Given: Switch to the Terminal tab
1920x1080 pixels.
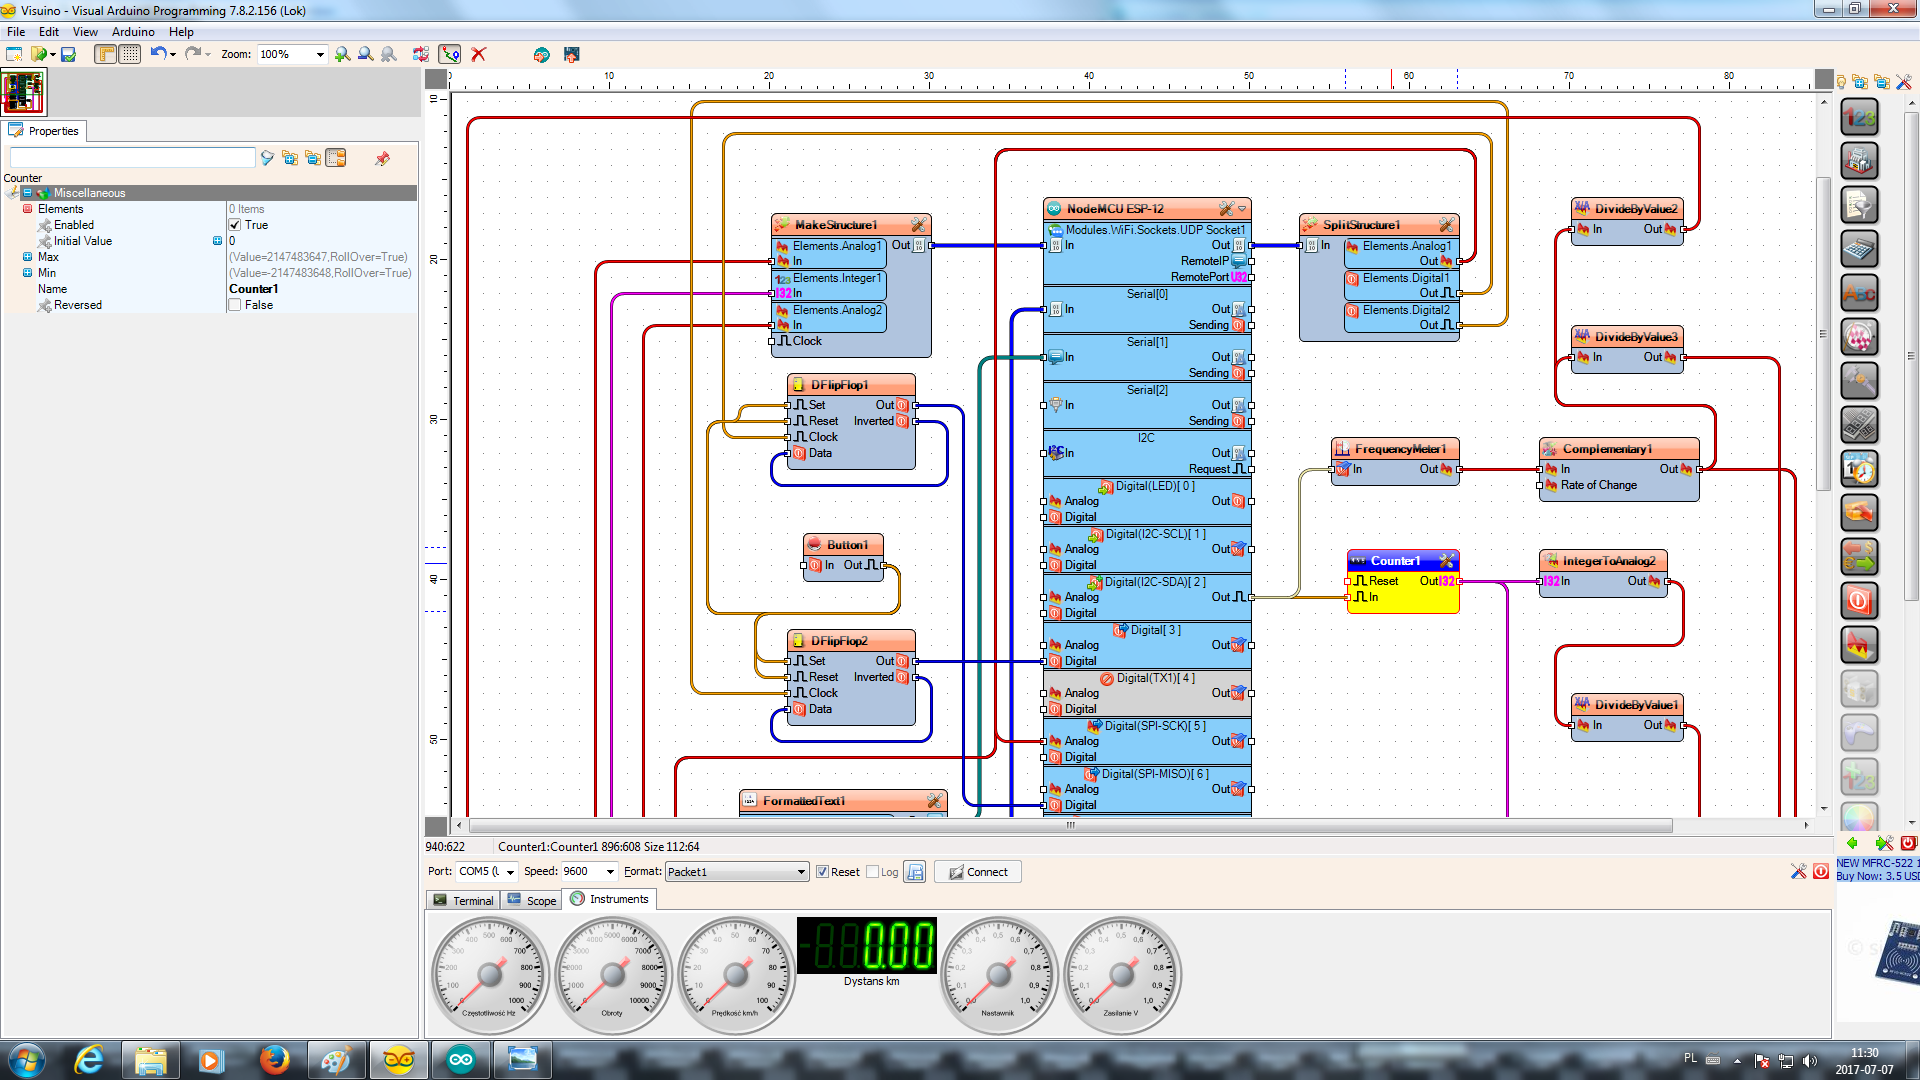Looking at the screenshot, I should tap(463, 900).
